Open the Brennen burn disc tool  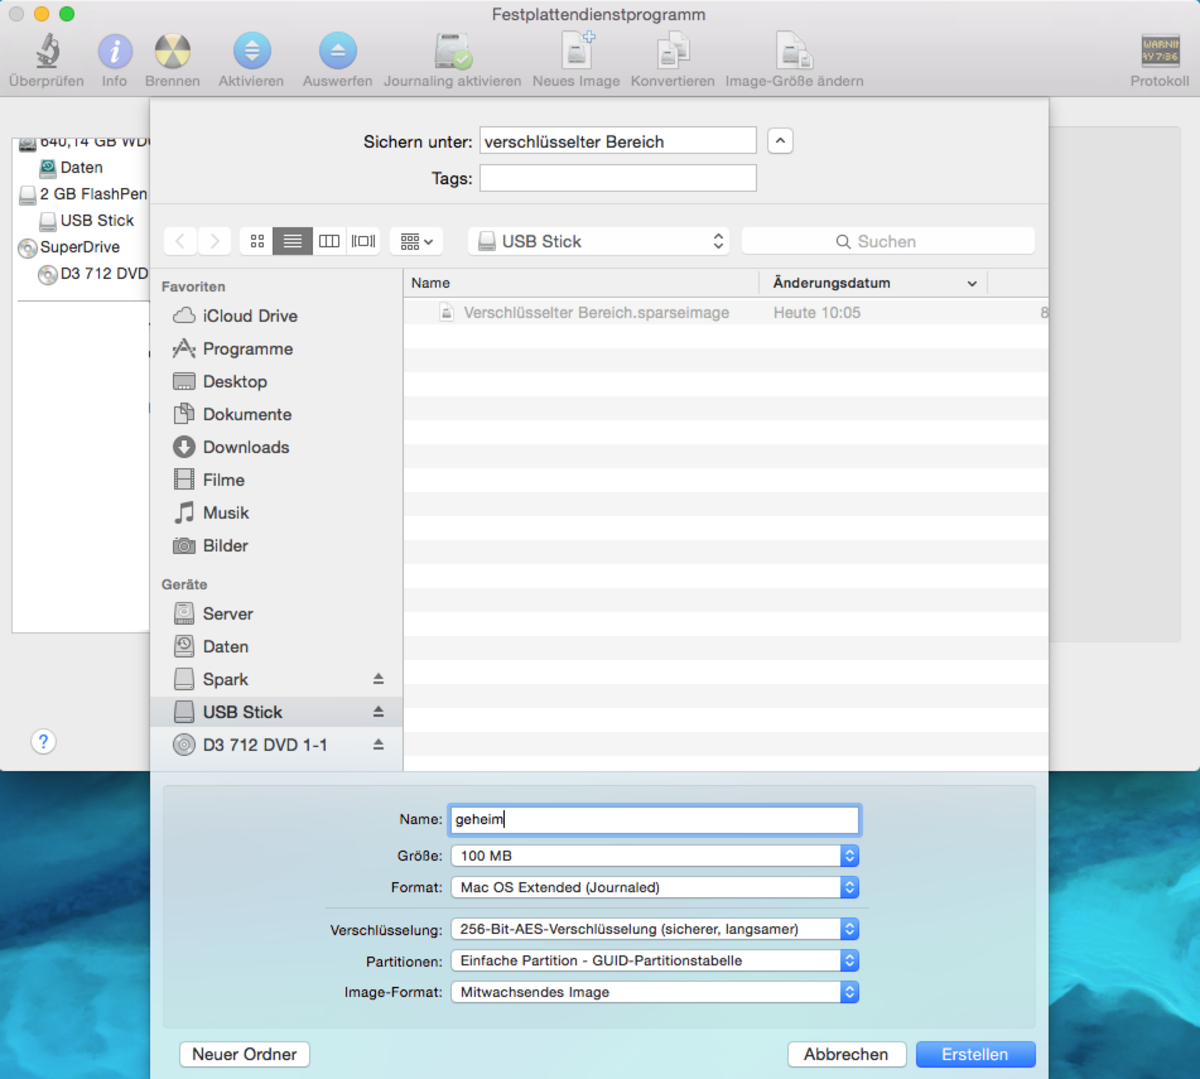(x=172, y=52)
